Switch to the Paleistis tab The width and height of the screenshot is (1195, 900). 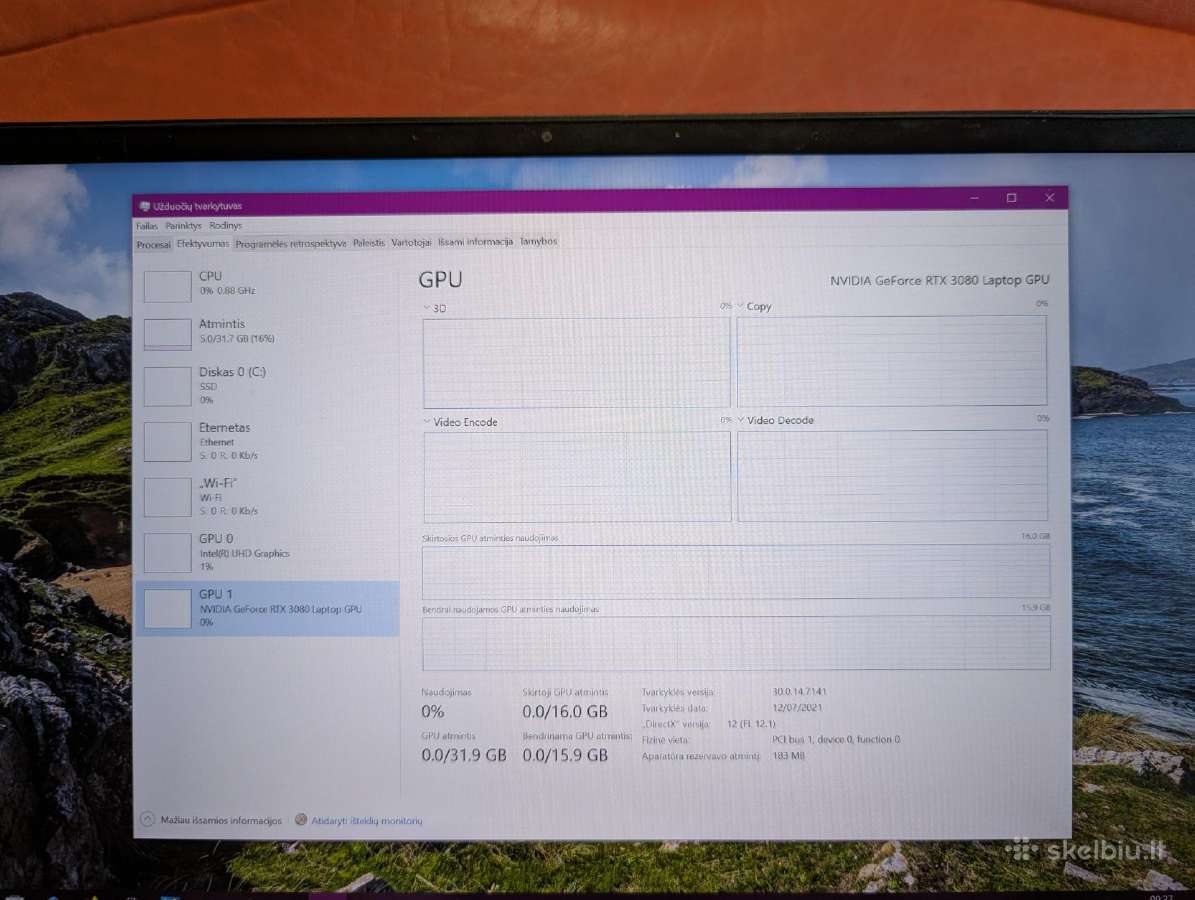tap(369, 243)
